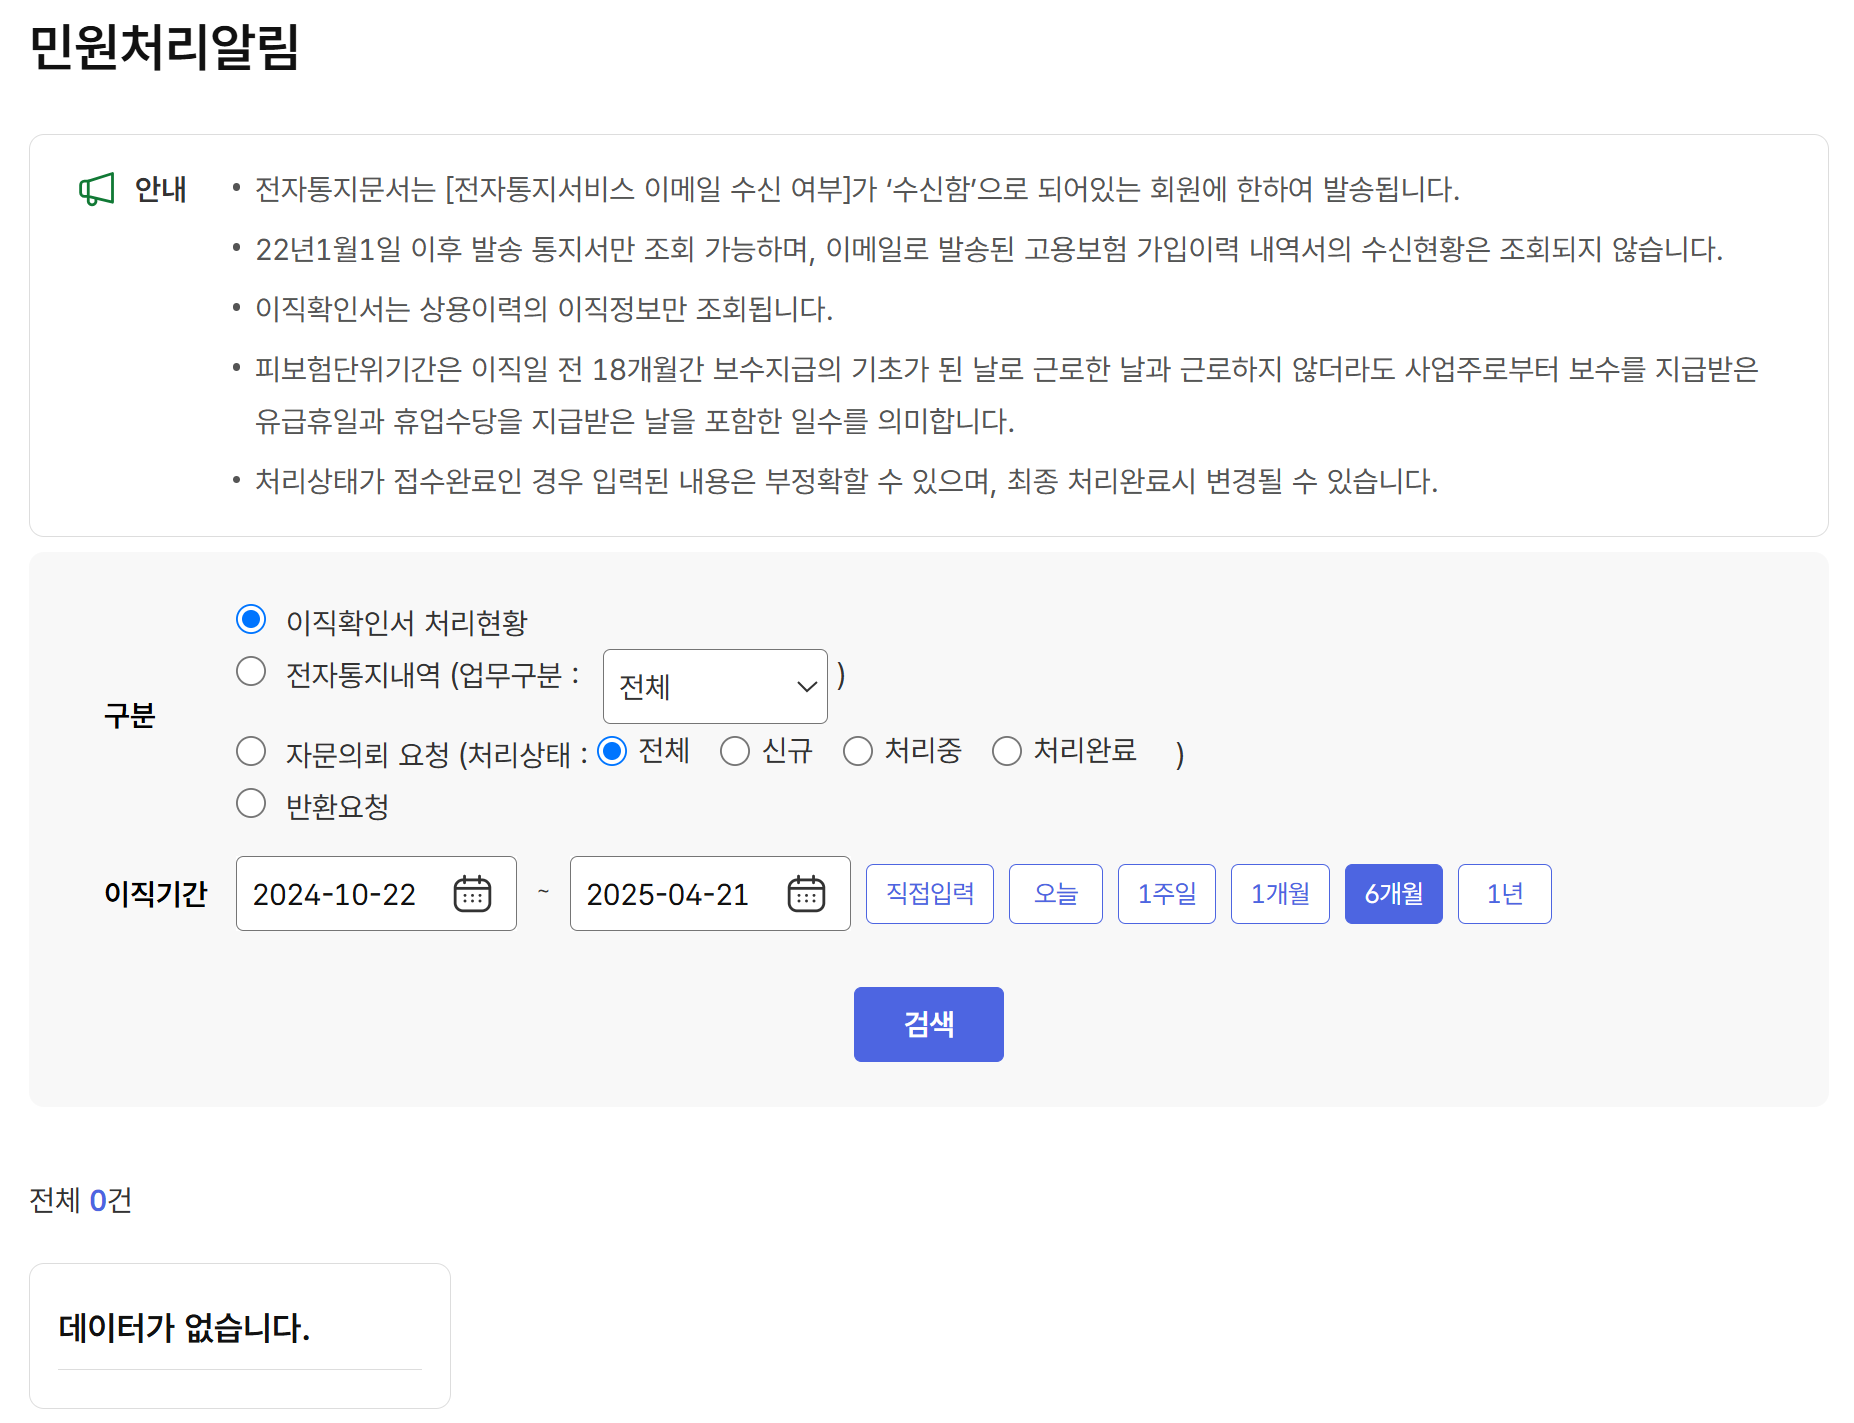Image resolution: width=1854 pixels, height=1423 pixels.
Task: Set period to 1개월
Action: point(1280,894)
